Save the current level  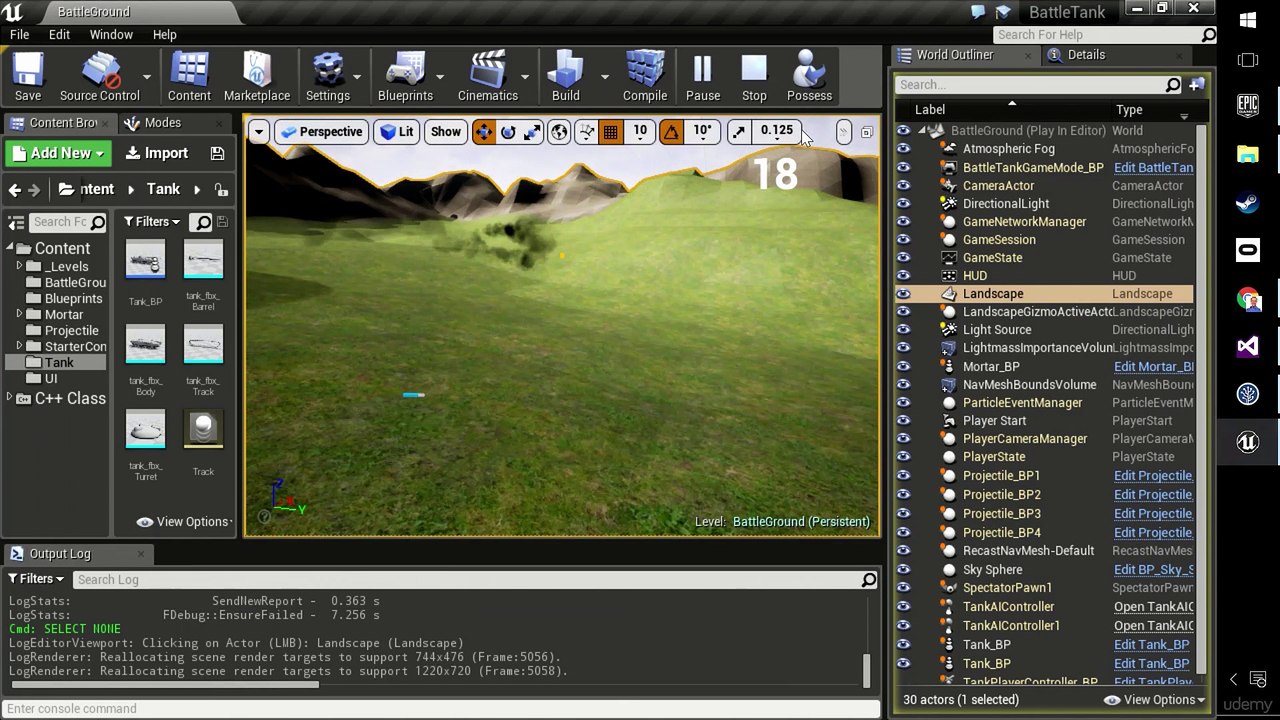[28, 77]
